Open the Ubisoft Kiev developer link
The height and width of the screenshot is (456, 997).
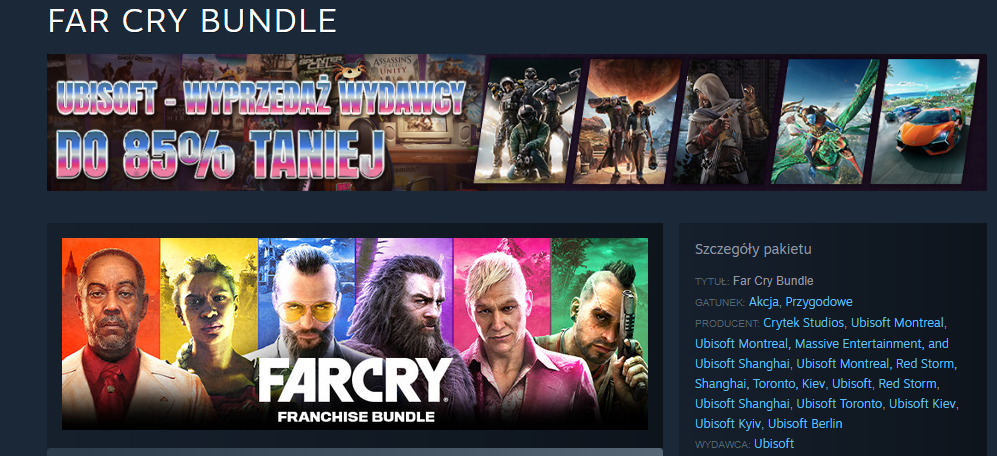[x=923, y=404]
